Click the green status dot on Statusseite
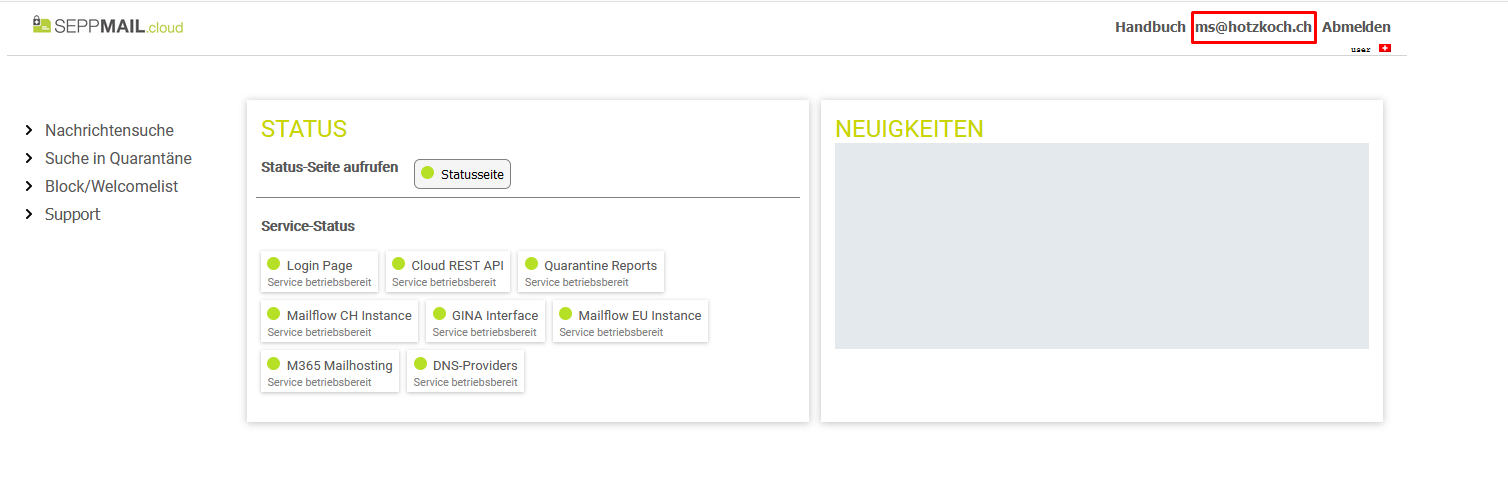The height and width of the screenshot is (501, 1508). [427, 173]
